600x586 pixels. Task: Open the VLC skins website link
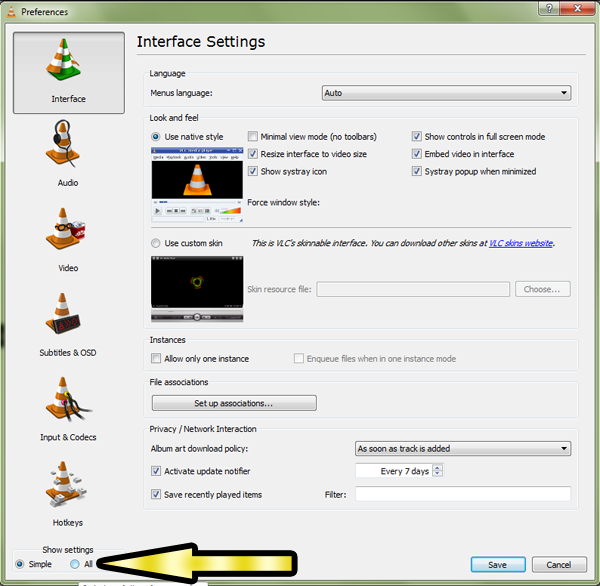[x=521, y=243]
